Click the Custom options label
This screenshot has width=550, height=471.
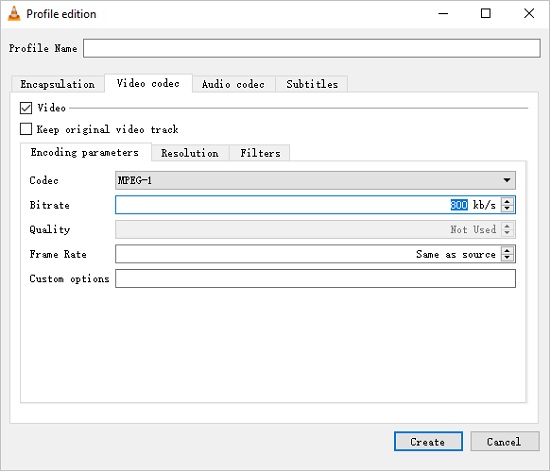click(69, 279)
